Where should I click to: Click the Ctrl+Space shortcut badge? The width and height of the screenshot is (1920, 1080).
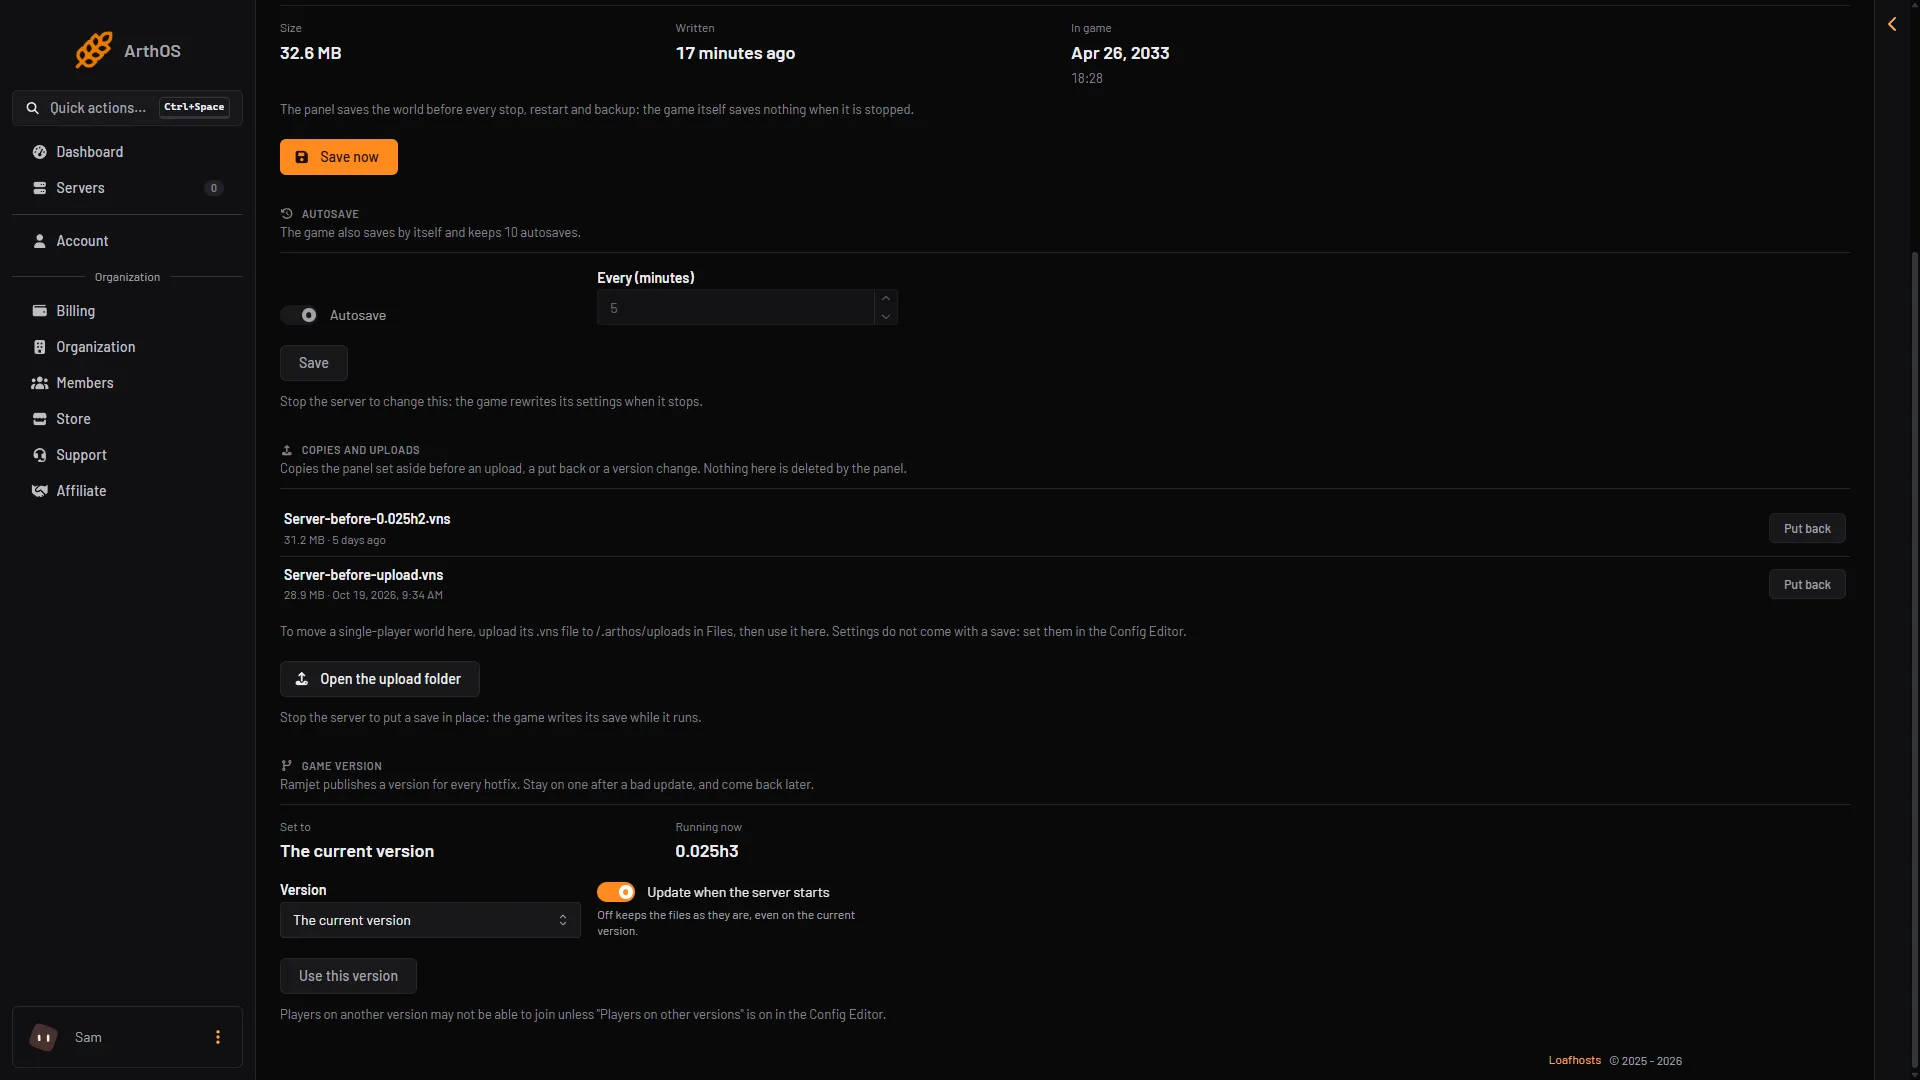click(x=194, y=107)
